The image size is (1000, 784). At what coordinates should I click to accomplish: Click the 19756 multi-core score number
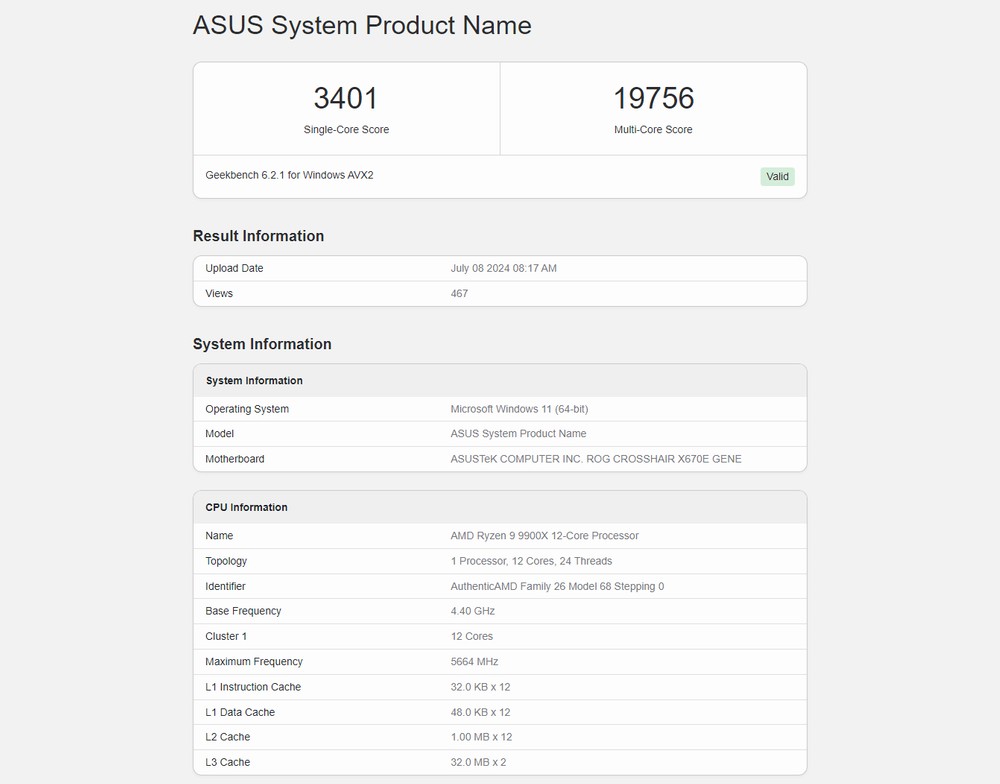click(653, 98)
